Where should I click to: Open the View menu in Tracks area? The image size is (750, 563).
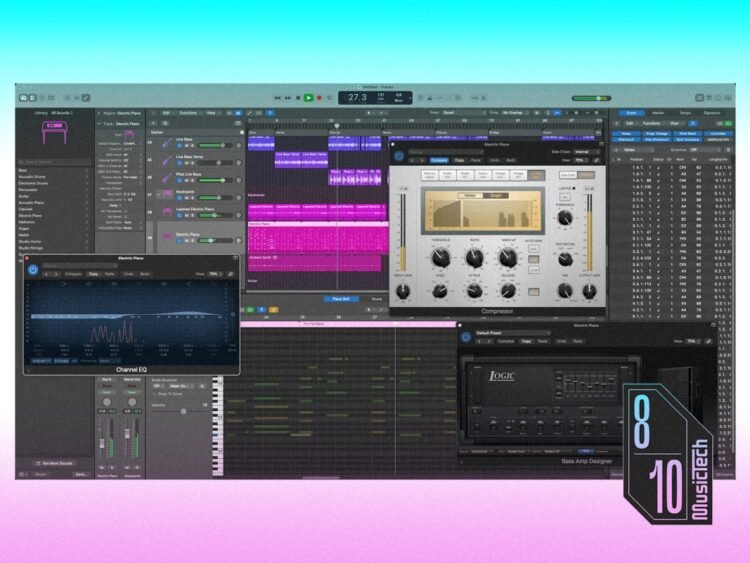click(x=211, y=113)
